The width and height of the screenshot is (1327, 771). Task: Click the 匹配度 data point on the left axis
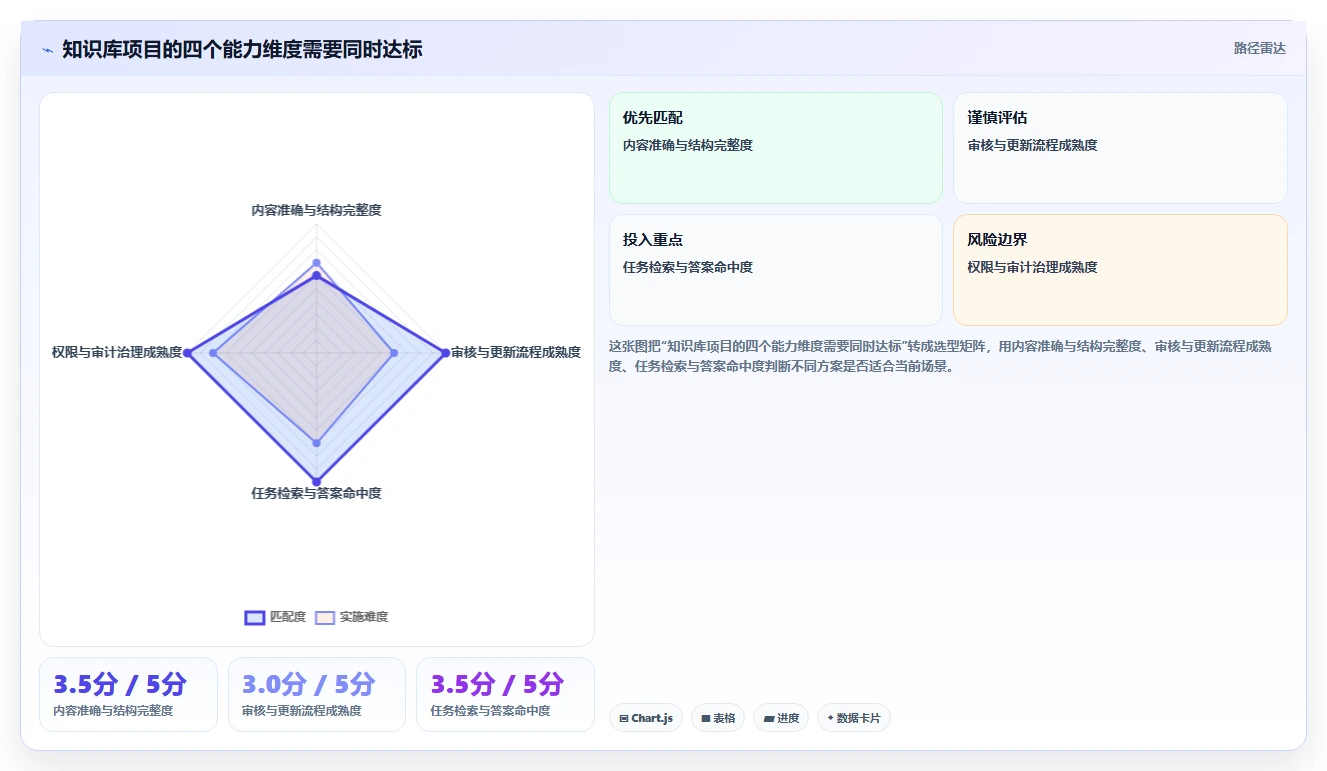tap(187, 352)
